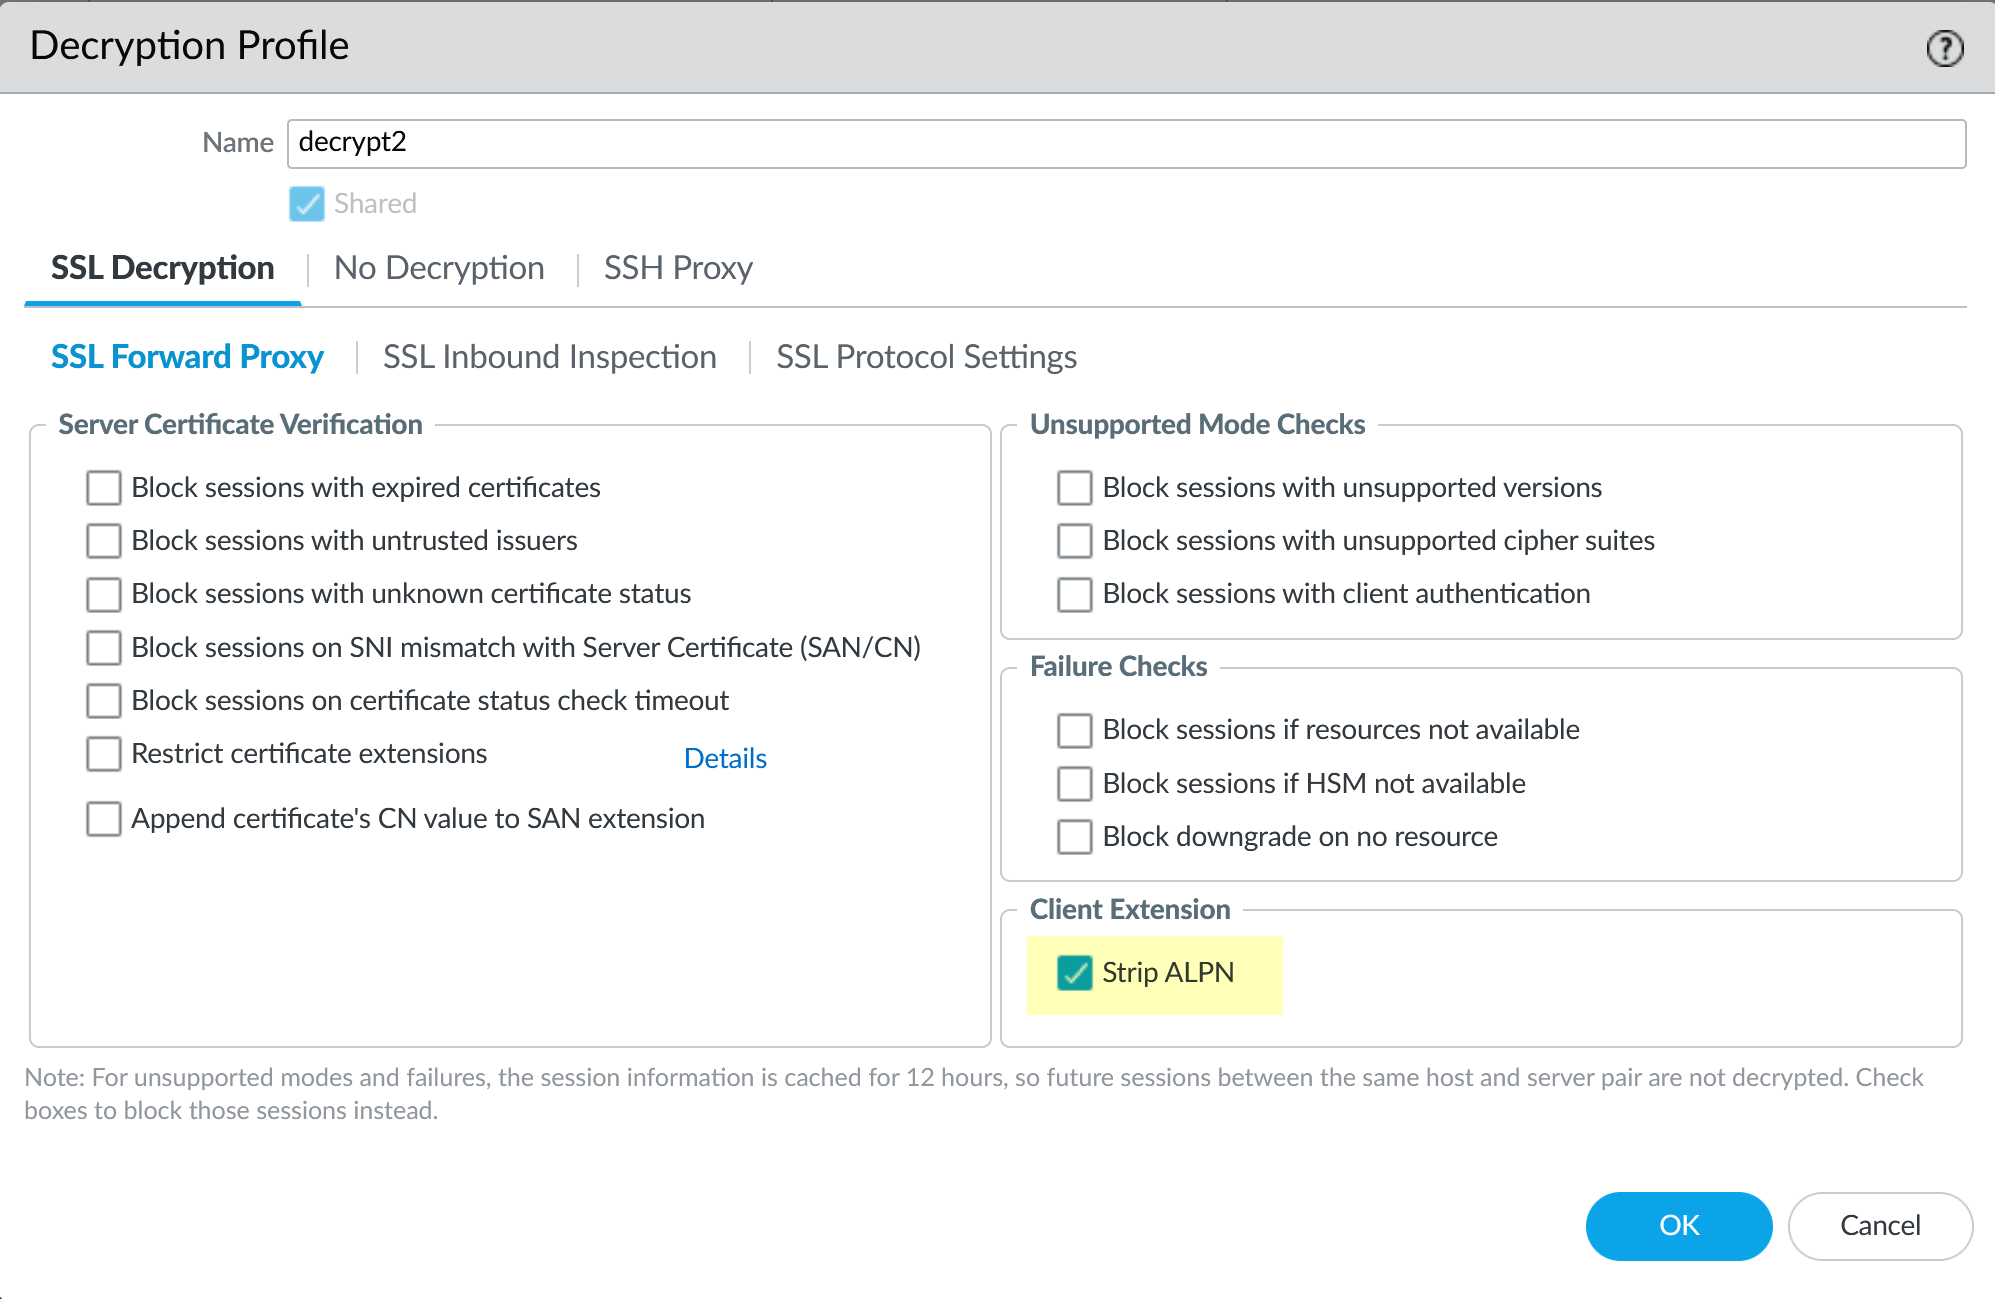Uncheck the Strip ALPN checkbox
The image size is (1995, 1299).
click(x=1075, y=973)
